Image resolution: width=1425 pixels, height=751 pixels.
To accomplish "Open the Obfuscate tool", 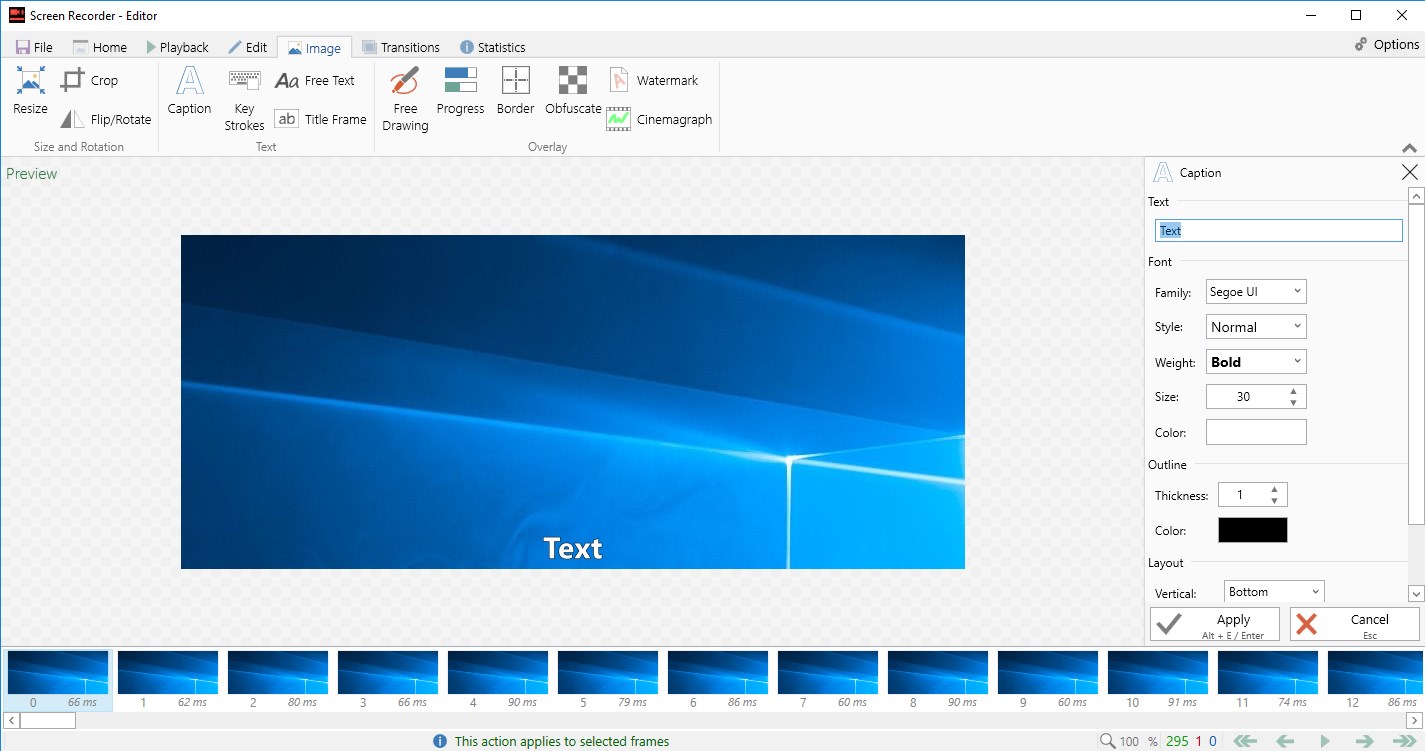I will [x=573, y=91].
